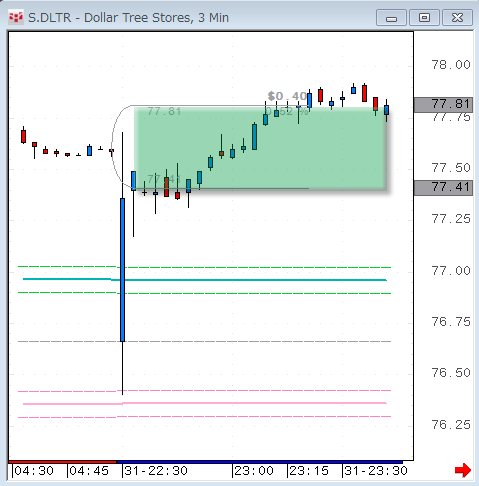Select the green measurement rectangle area
Viewport: 479px width, 486px height.
click(260, 148)
